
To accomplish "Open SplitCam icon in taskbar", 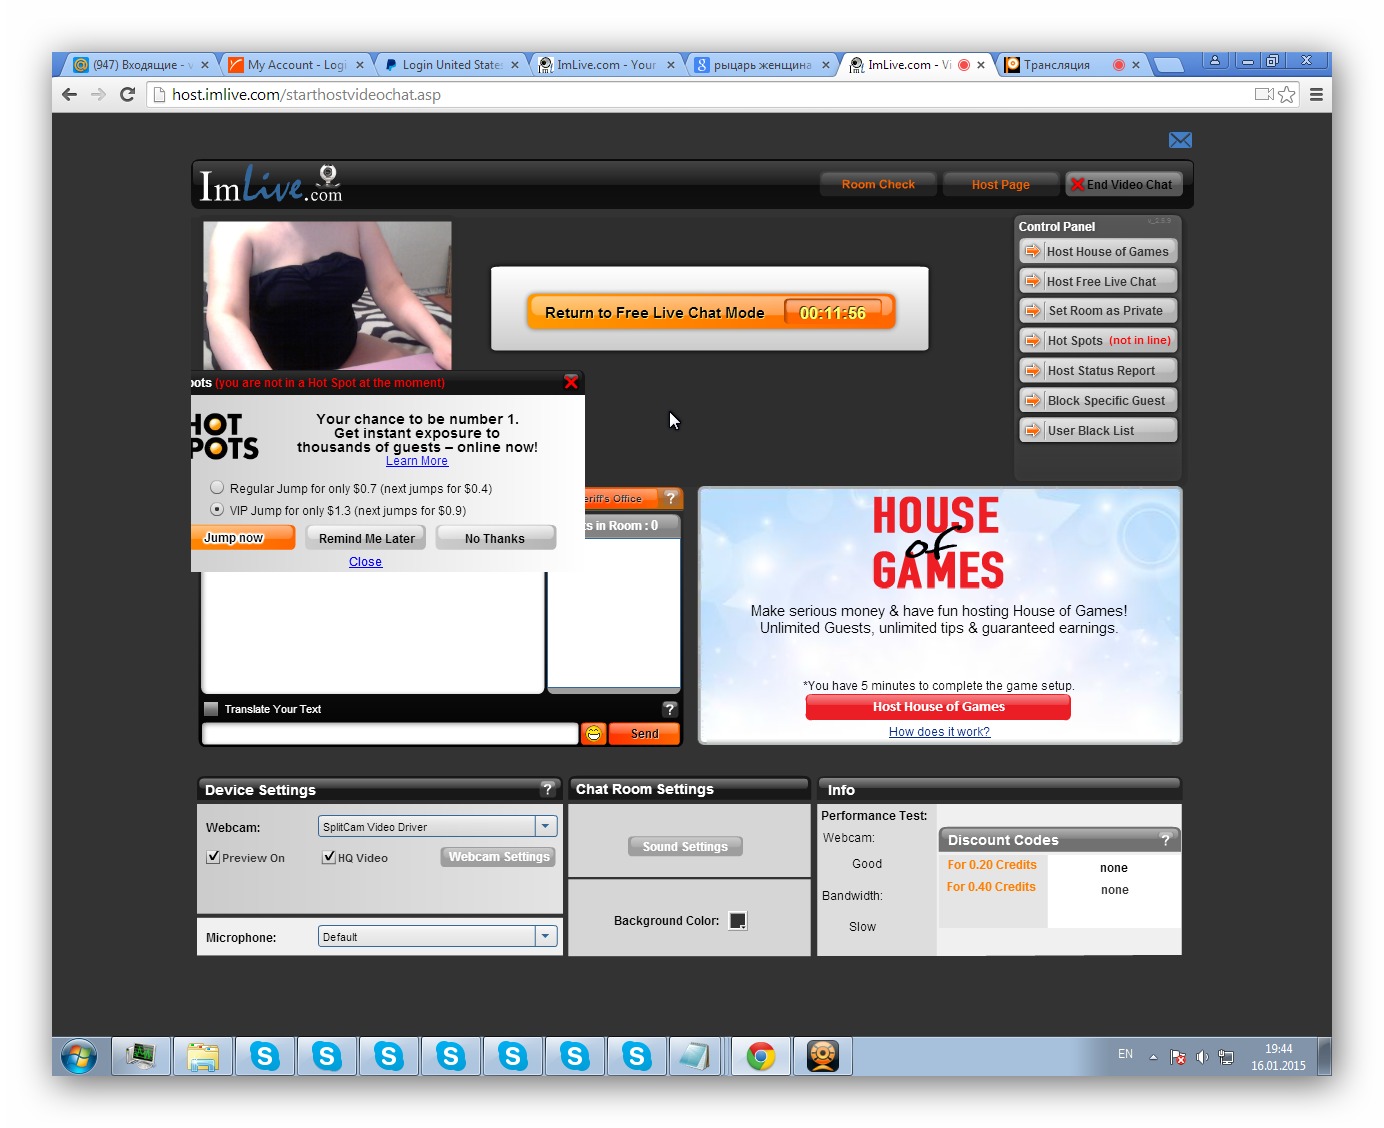I will coord(823,1056).
